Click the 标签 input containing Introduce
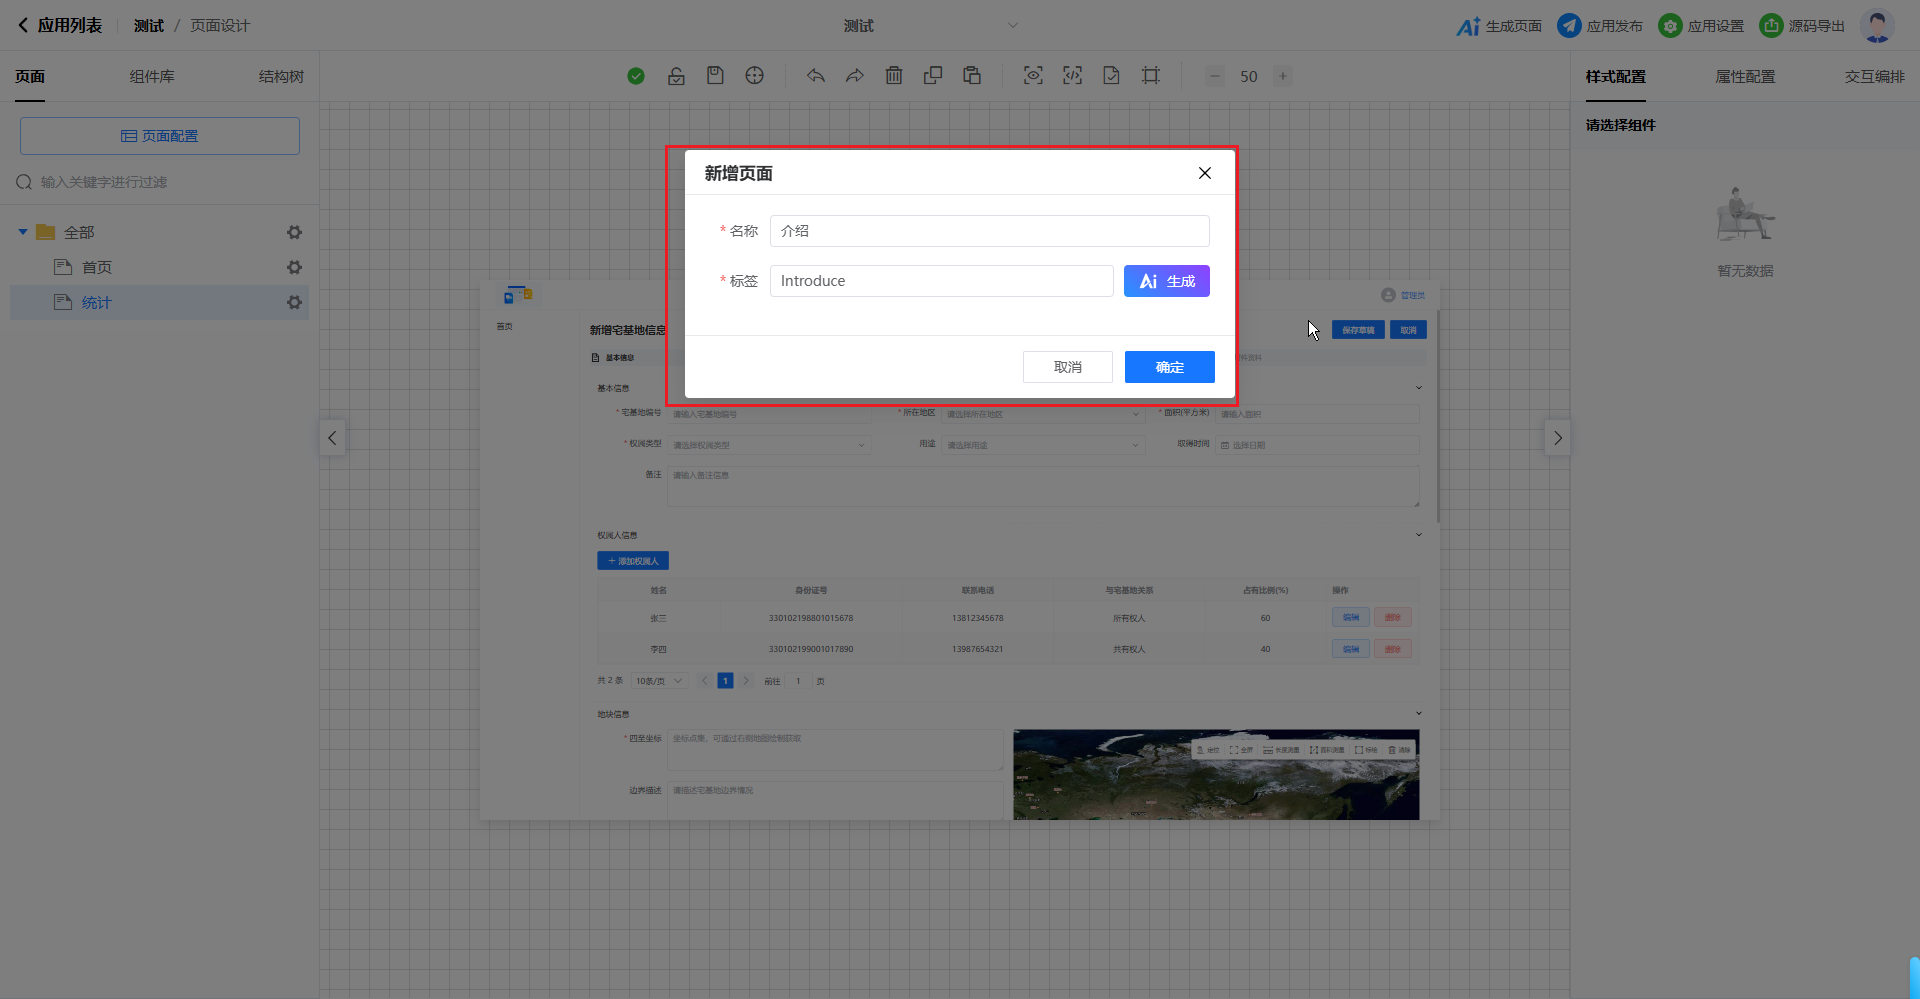Screen dimensions: 1920x999 pos(941,281)
